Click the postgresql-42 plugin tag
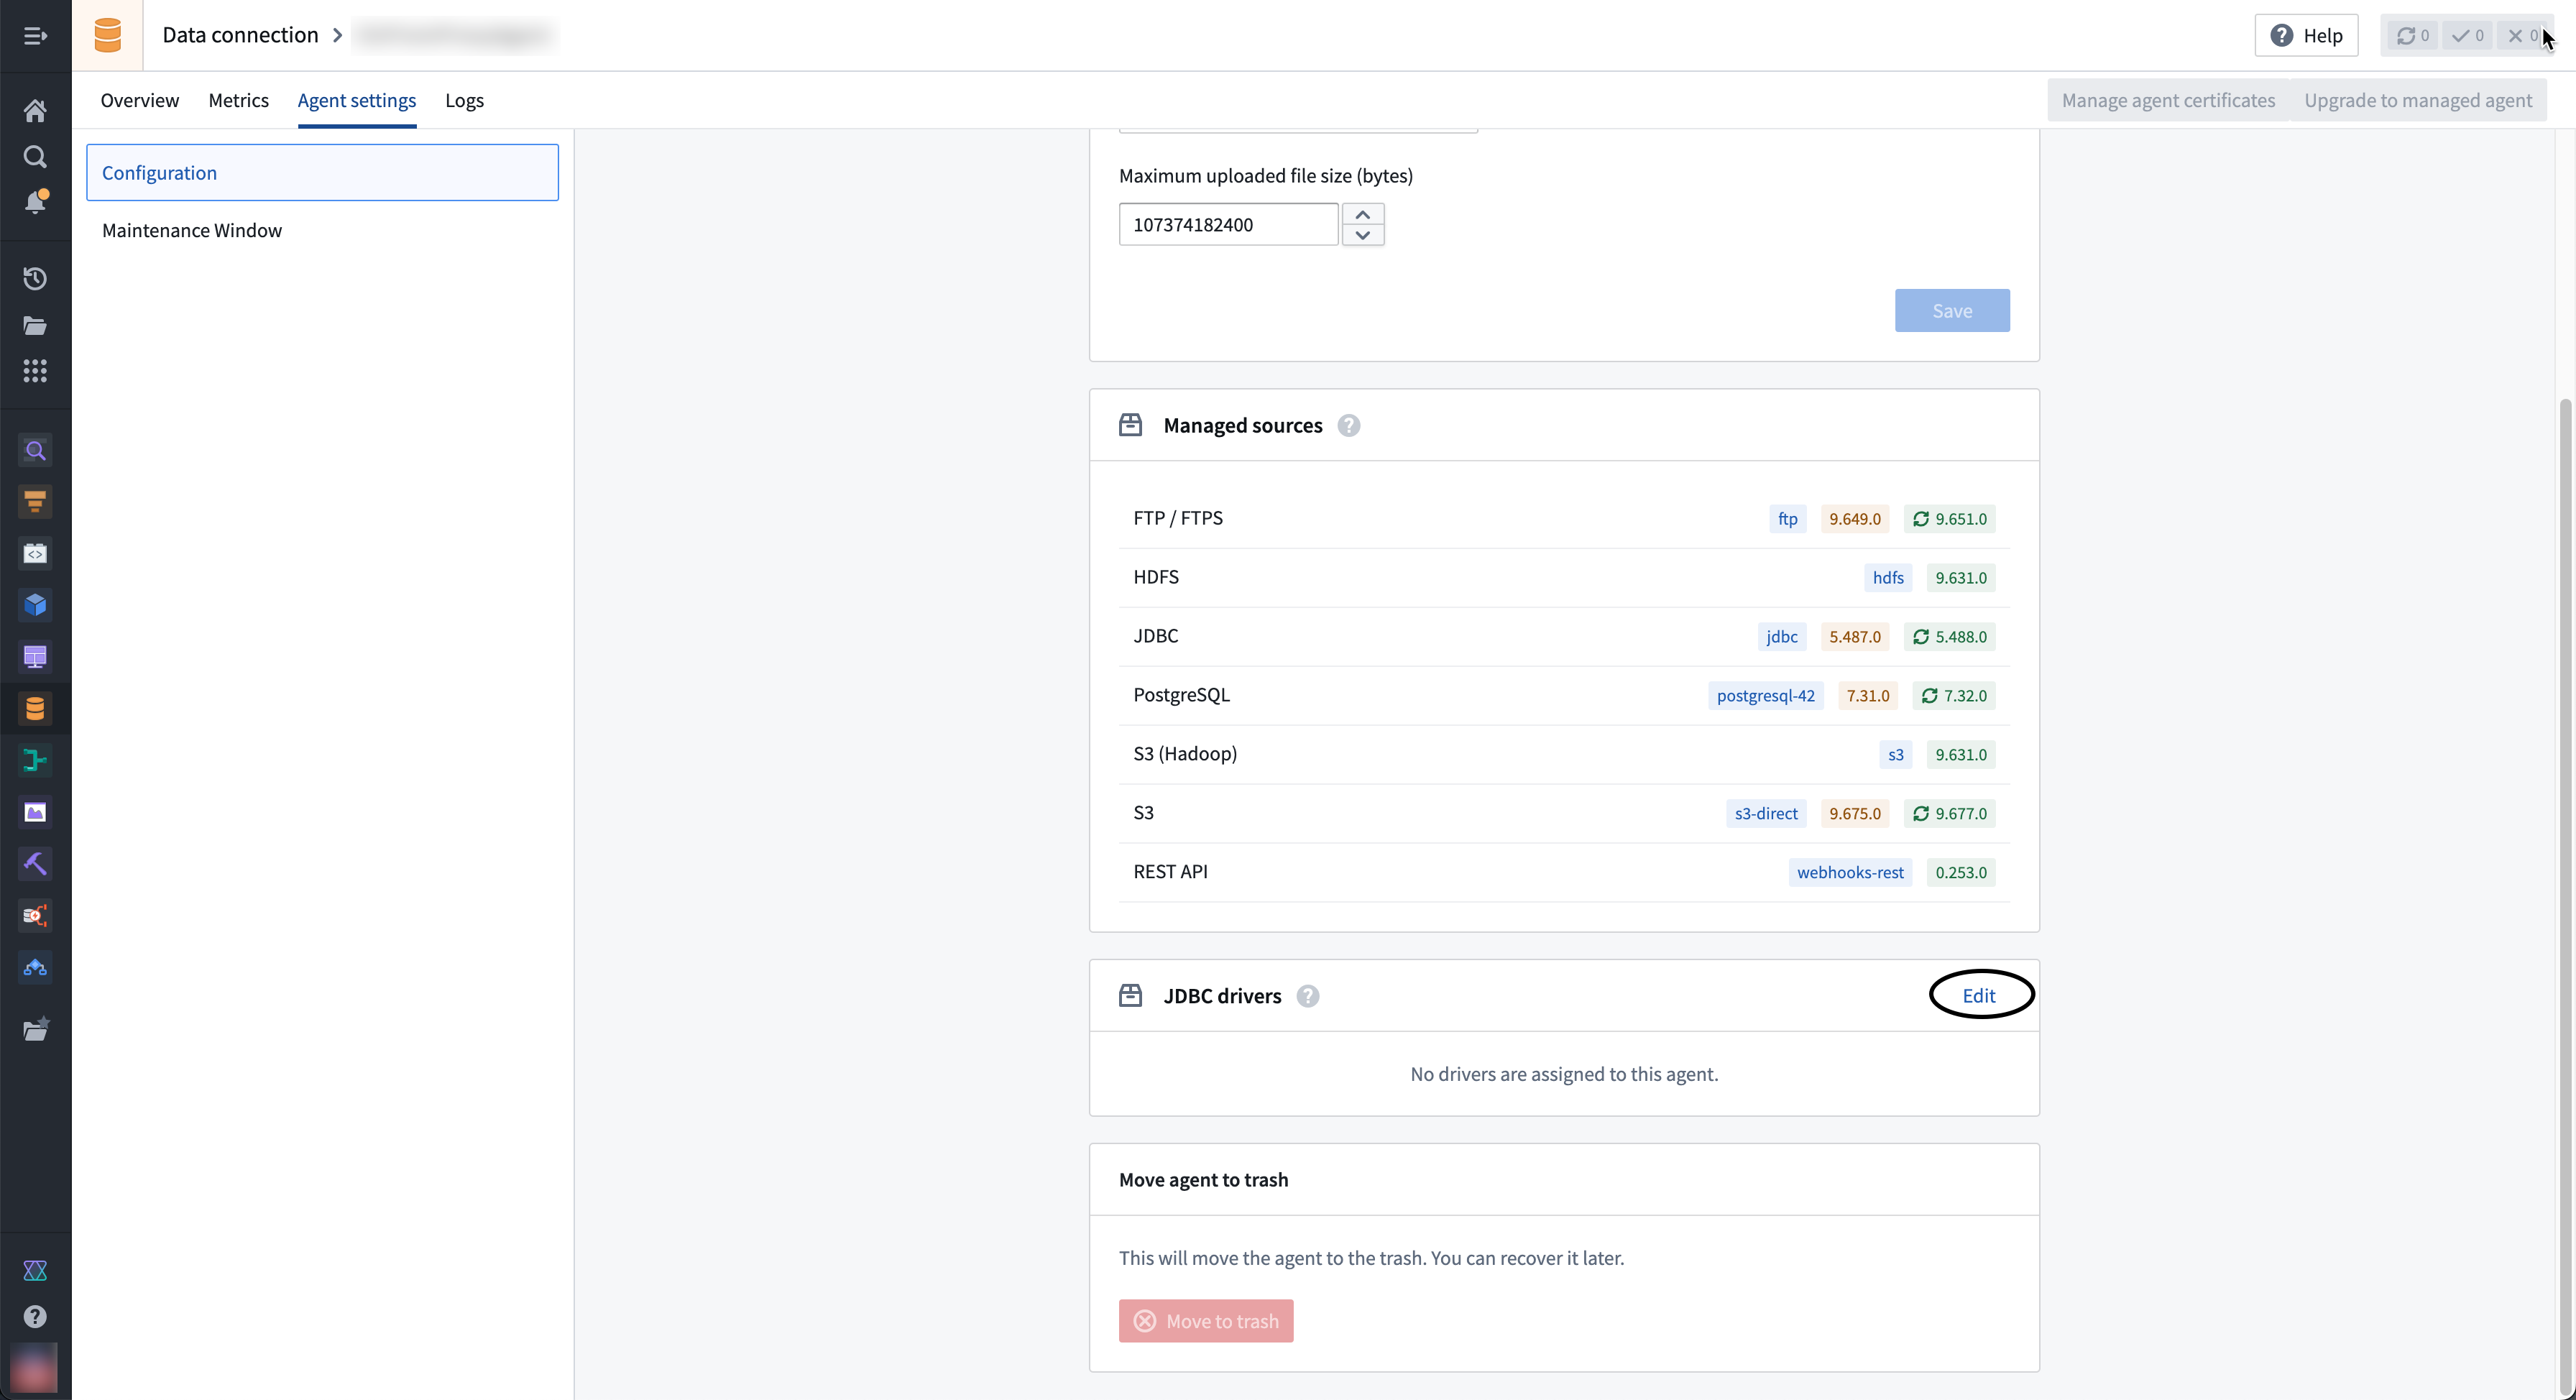Viewport: 2576px width, 1400px height. click(1765, 696)
